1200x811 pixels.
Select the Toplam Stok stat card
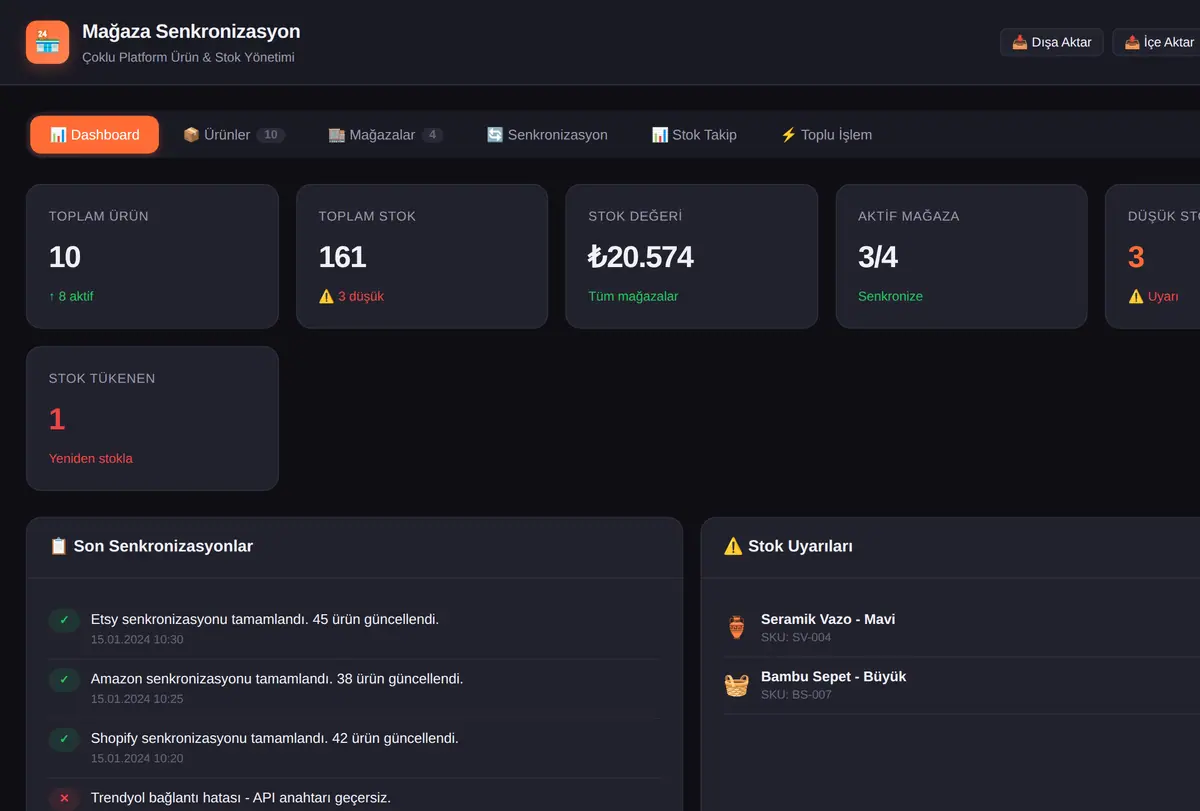pos(422,256)
